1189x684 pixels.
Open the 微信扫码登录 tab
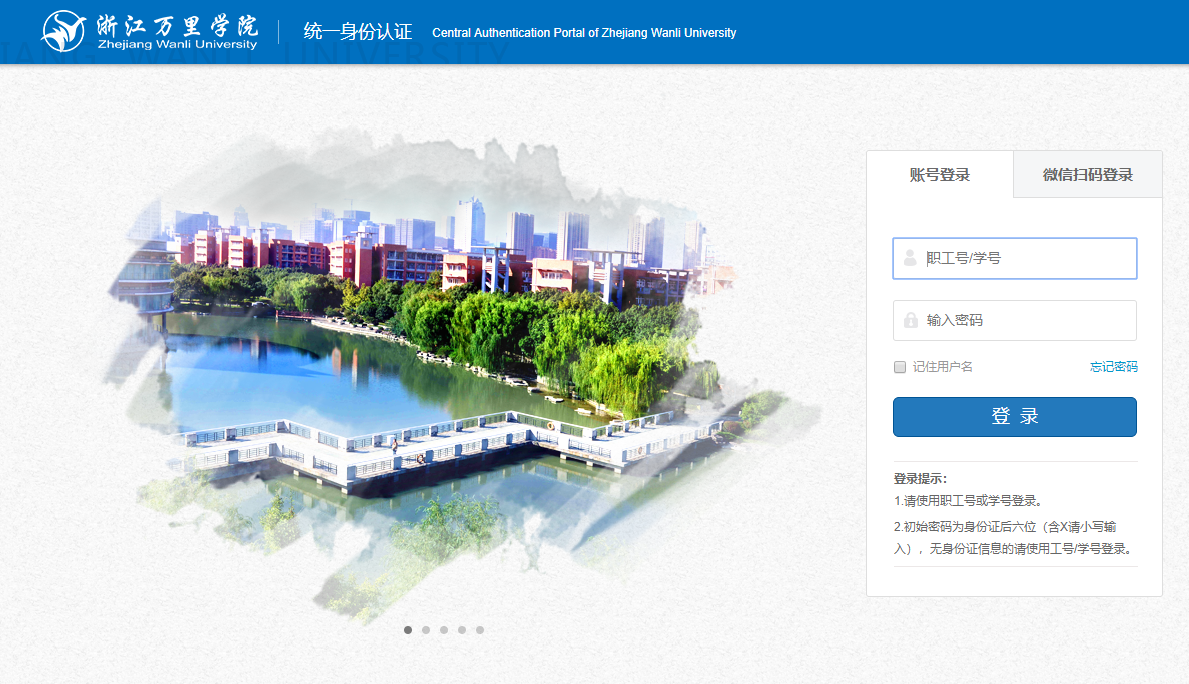(1087, 175)
